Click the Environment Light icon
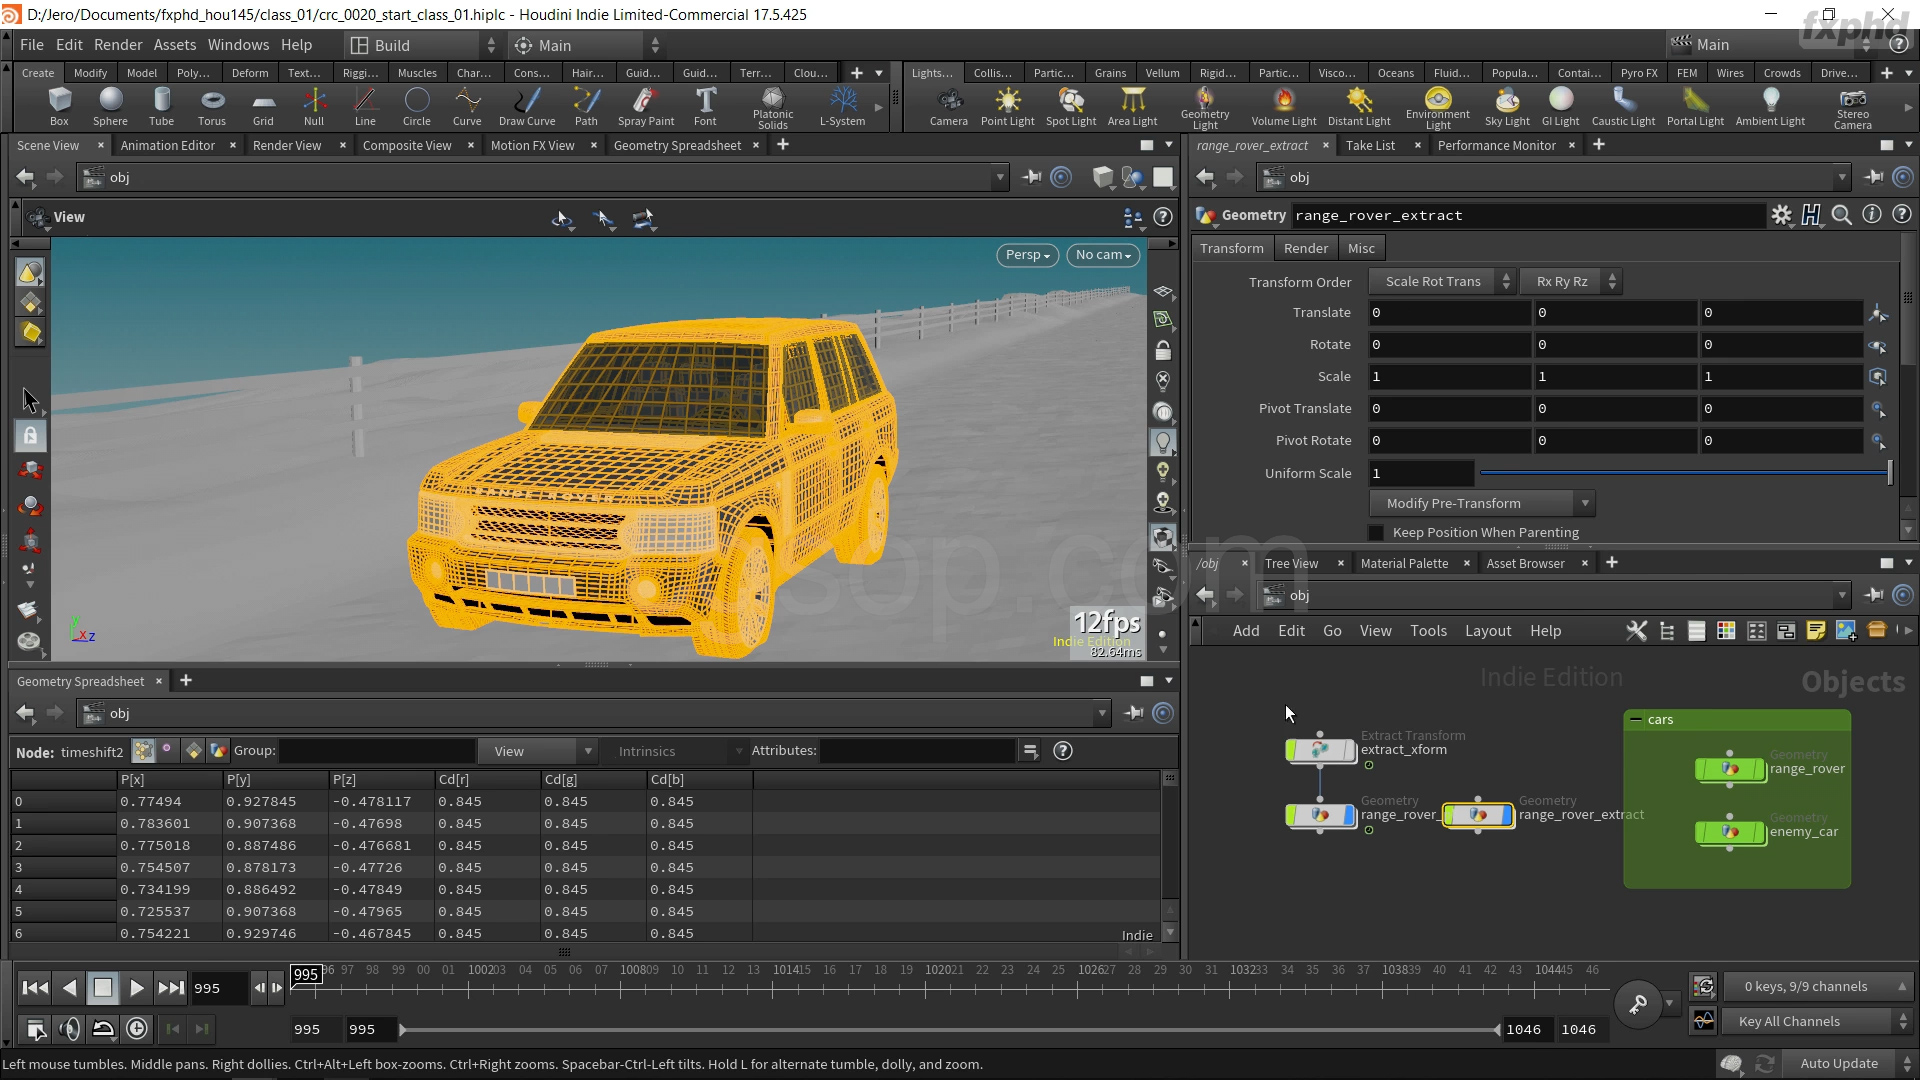The height and width of the screenshot is (1080, 1920). click(x=1437, y=106)
